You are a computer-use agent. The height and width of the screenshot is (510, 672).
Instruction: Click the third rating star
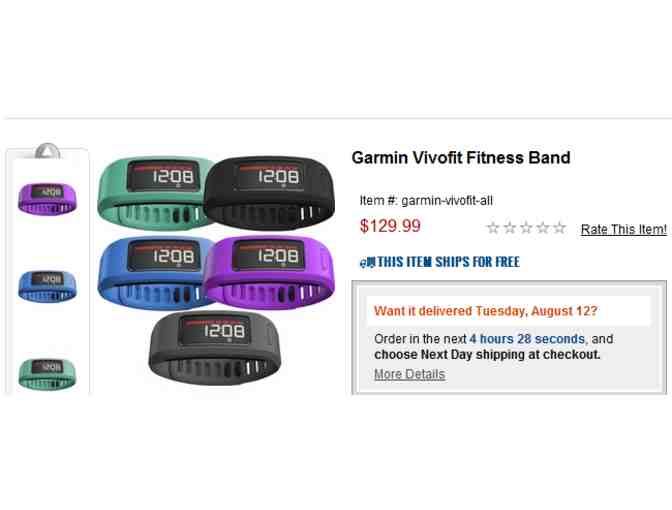click(526, 228)
